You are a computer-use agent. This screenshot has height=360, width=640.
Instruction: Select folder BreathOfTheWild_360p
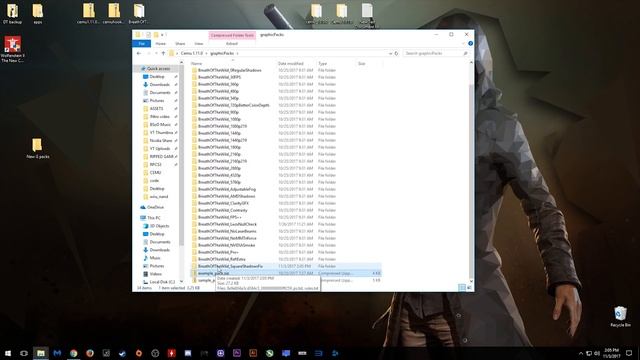tap(218, 84)
